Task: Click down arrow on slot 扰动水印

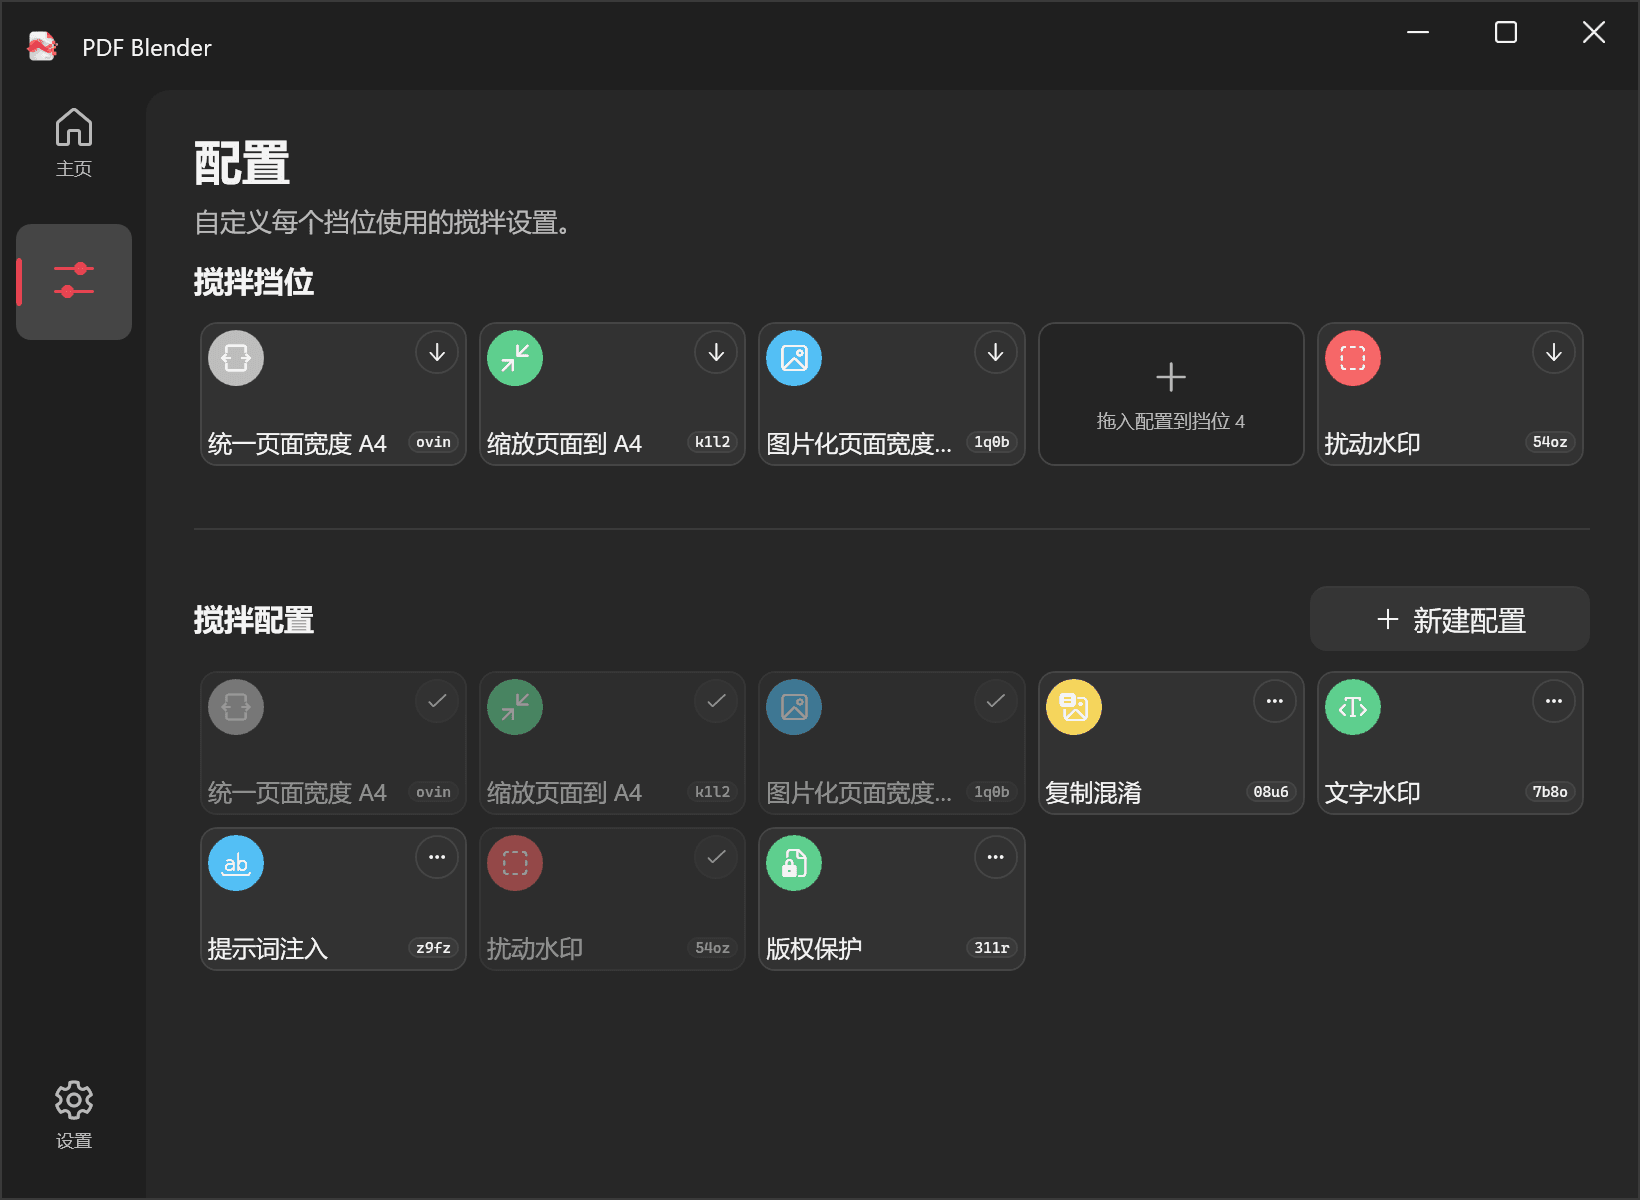Action: 1554,352
